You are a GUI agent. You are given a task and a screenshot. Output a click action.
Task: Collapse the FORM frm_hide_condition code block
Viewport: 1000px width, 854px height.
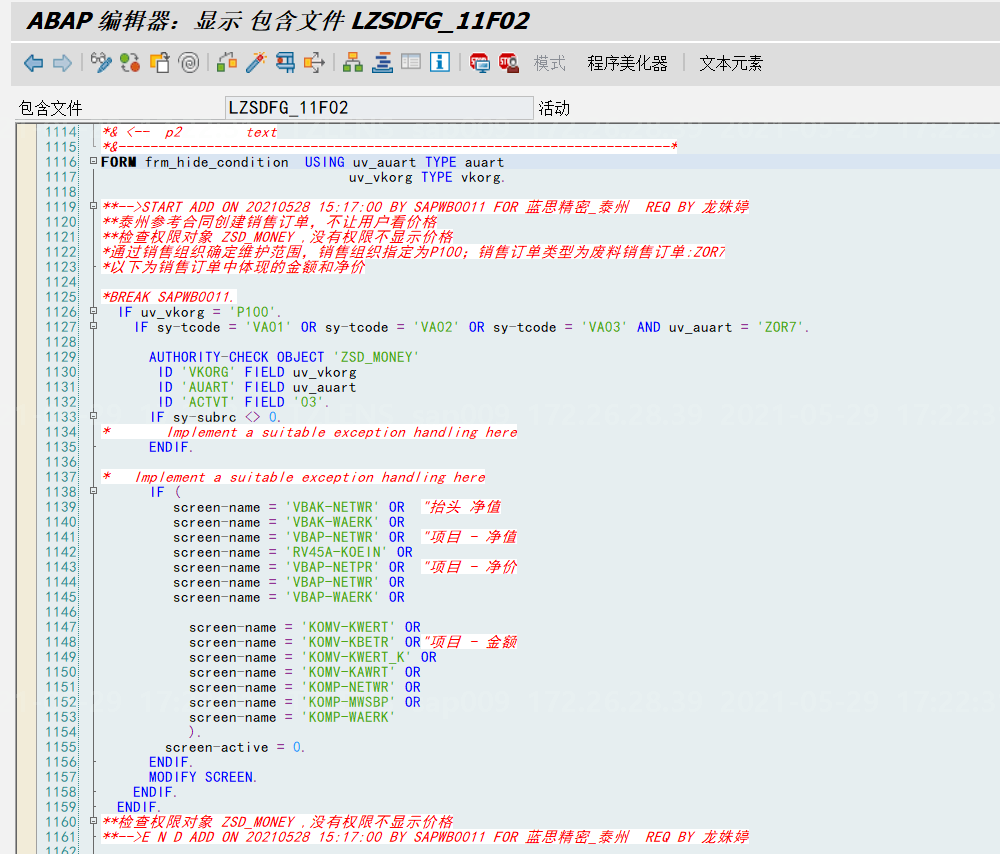click(x=93, y=160)
